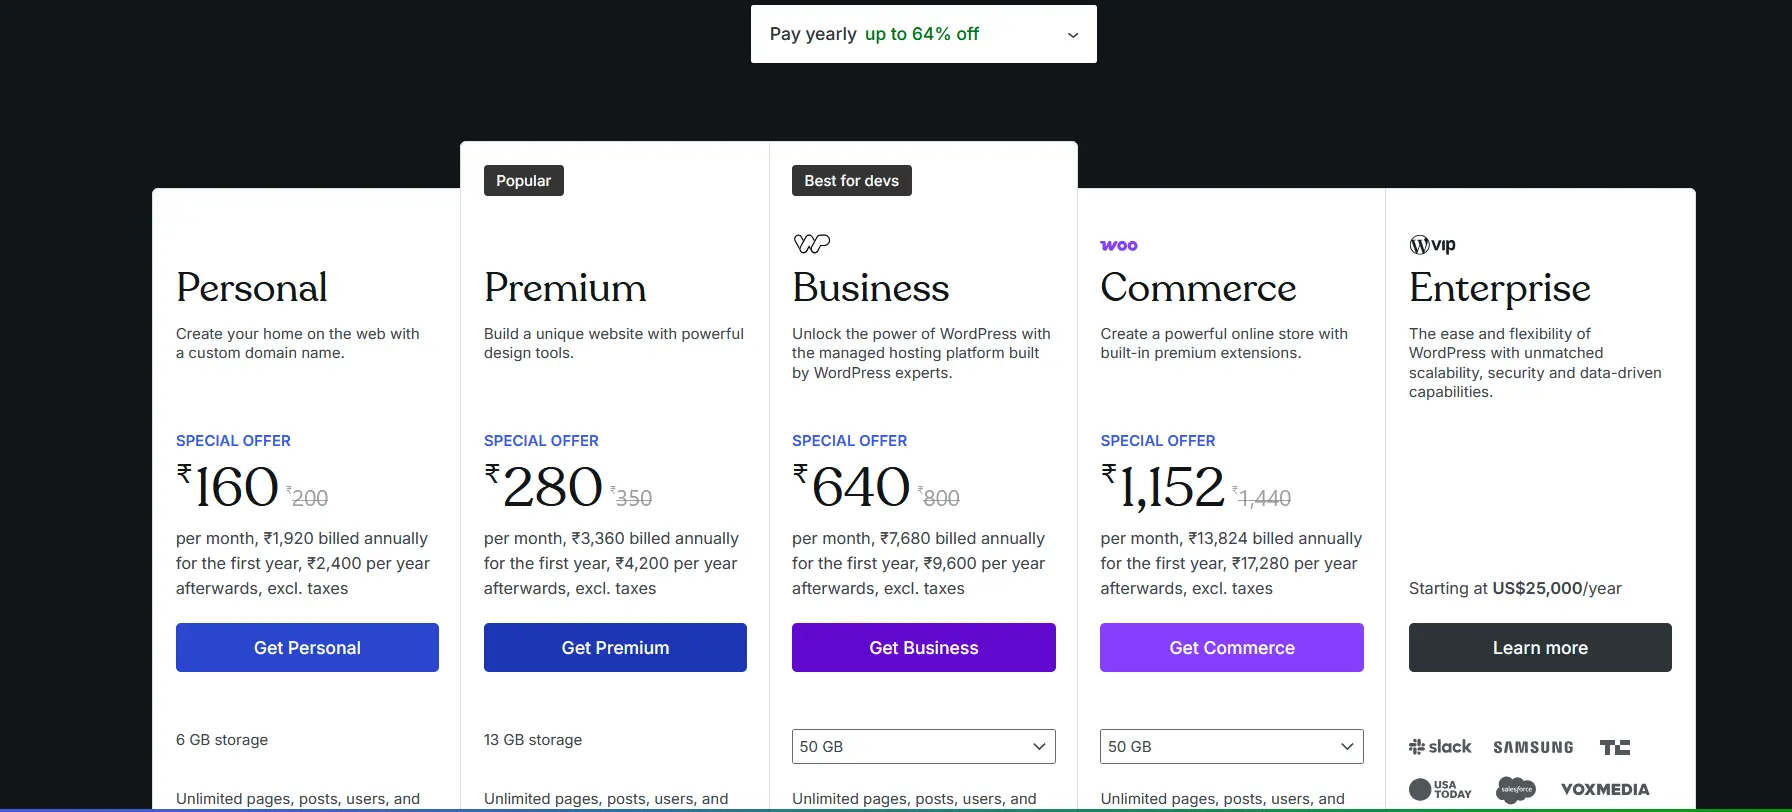
Task: Click the Woo logo above Commerce
Action: 1119,245
